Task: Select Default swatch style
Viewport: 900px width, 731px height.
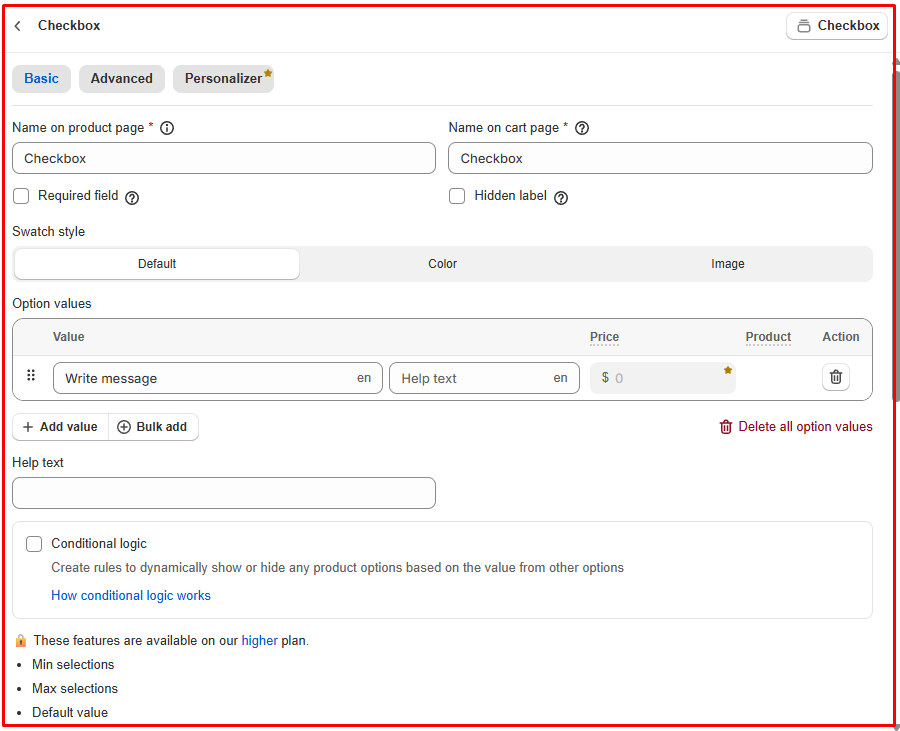Action: [157, 264]
